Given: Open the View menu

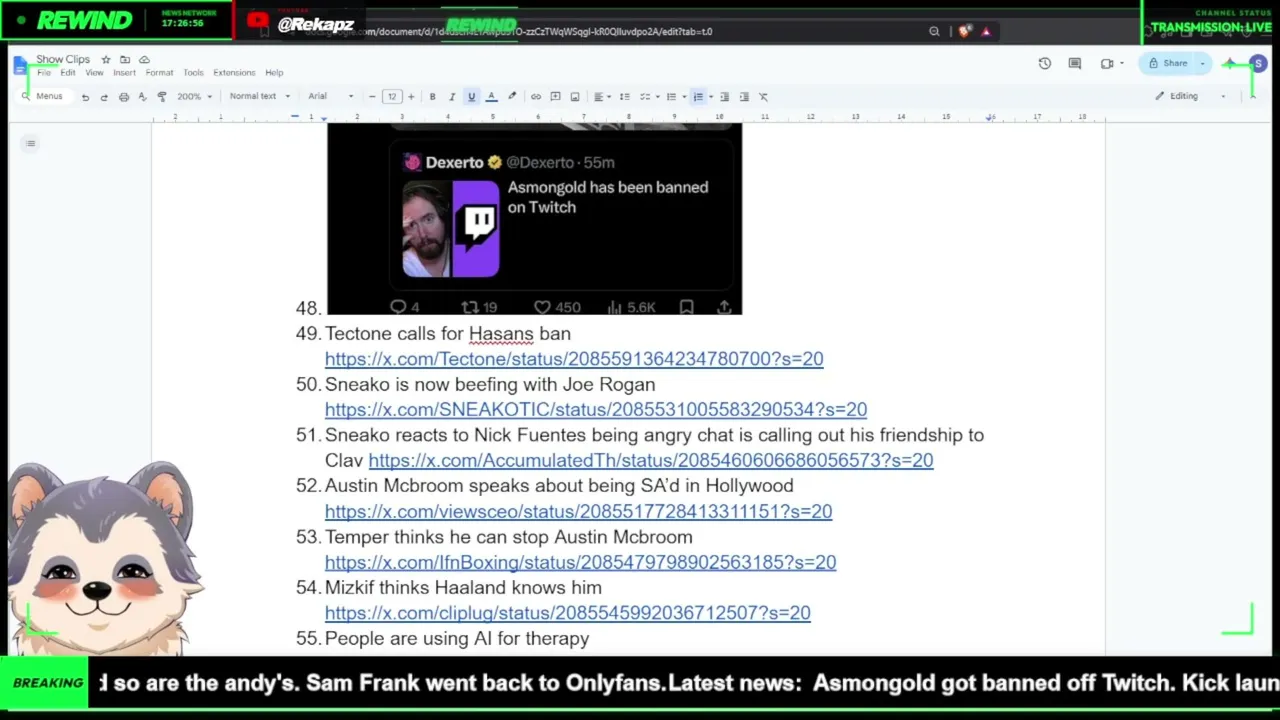Looking at the screenshot, I should [94, 73].
